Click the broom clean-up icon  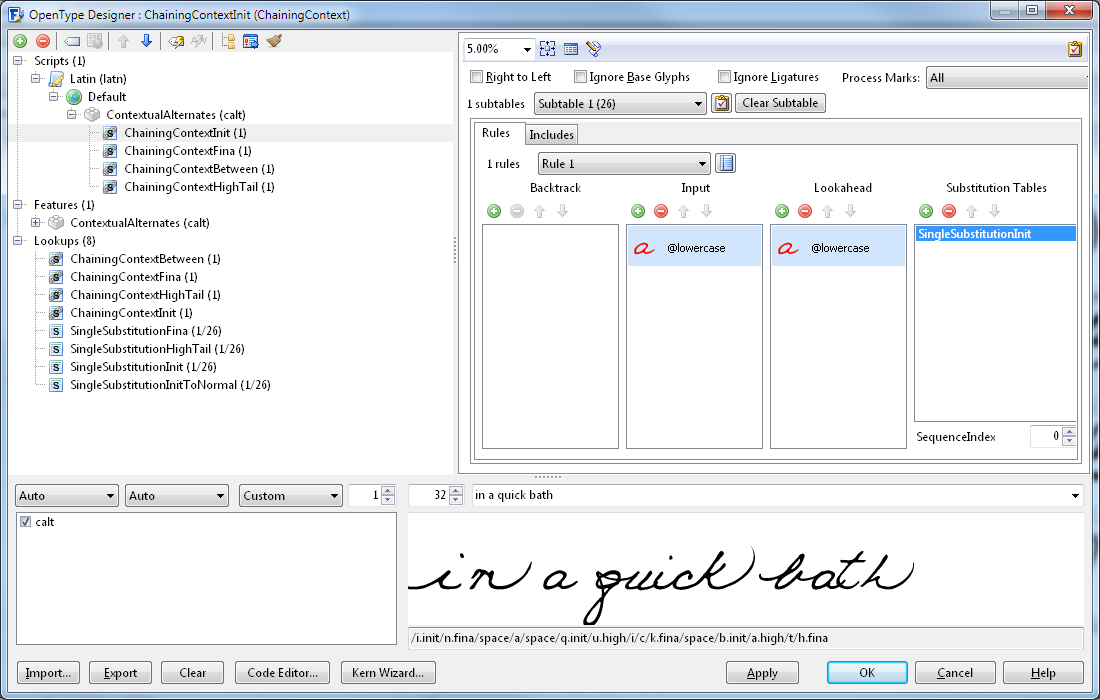(274, 41)
